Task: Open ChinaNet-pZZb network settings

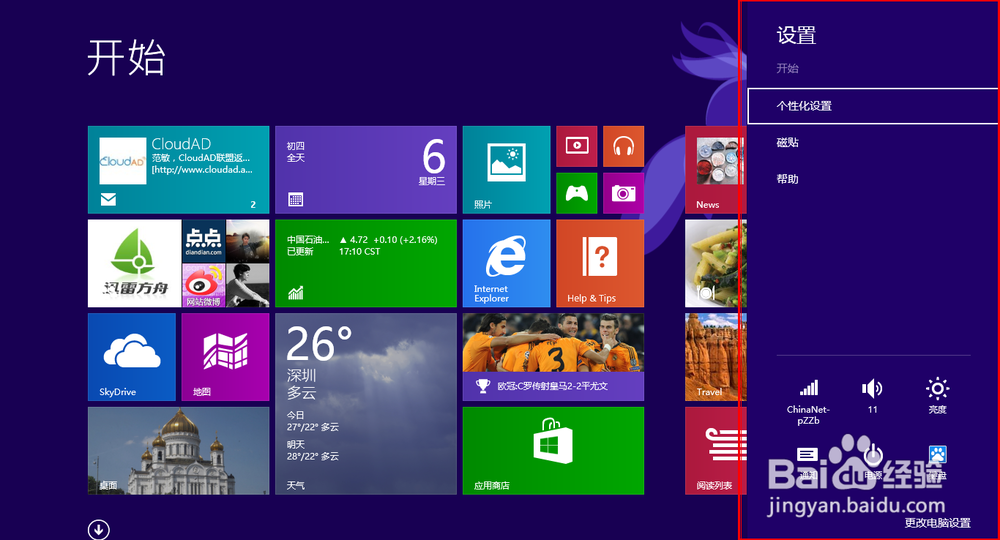Action: coord(808,401)
